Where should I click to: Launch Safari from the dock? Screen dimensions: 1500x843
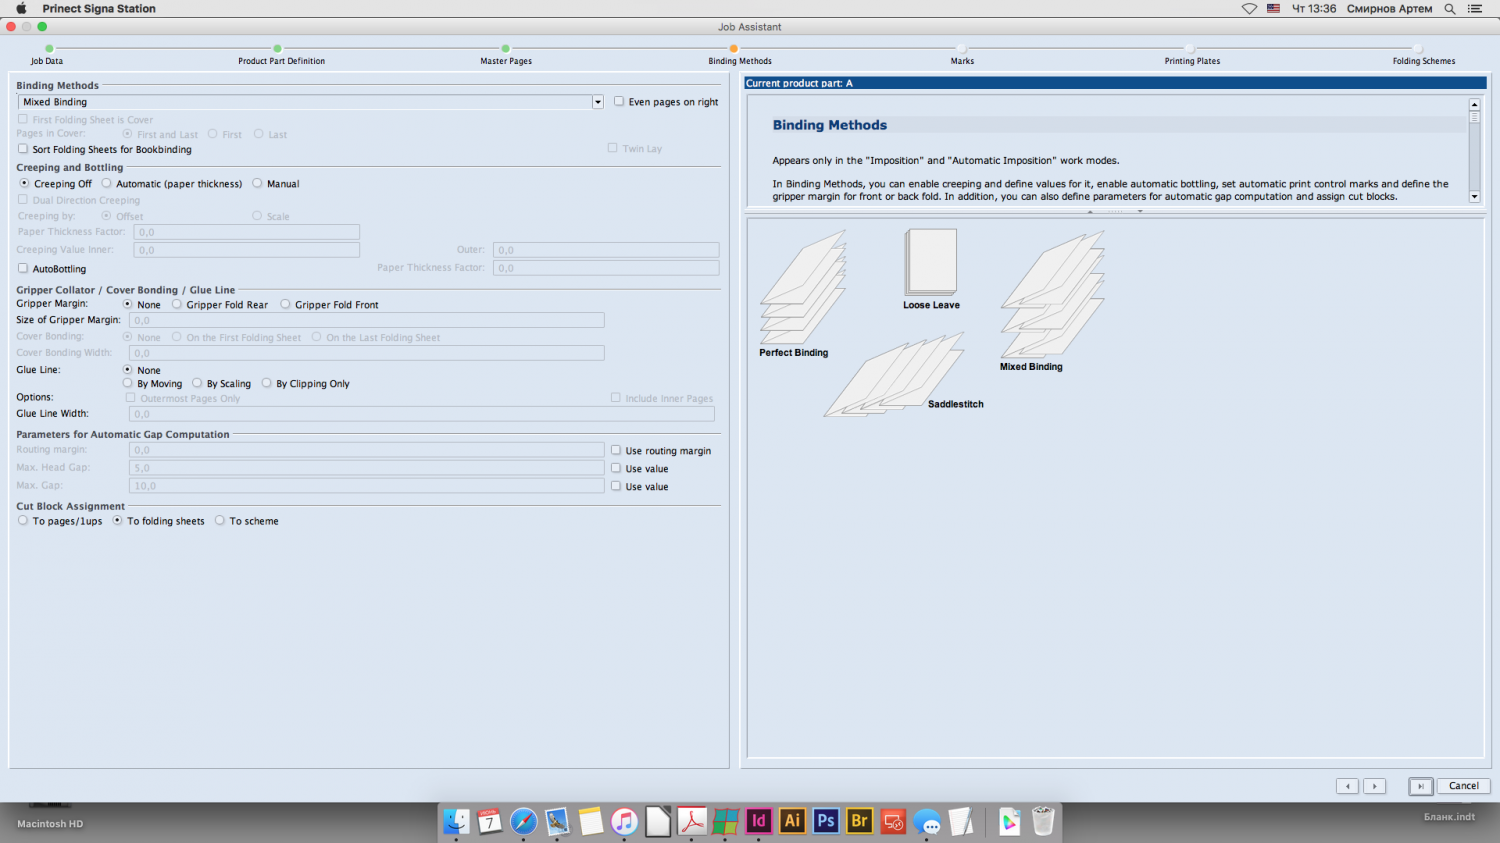(x=523, y=821)
